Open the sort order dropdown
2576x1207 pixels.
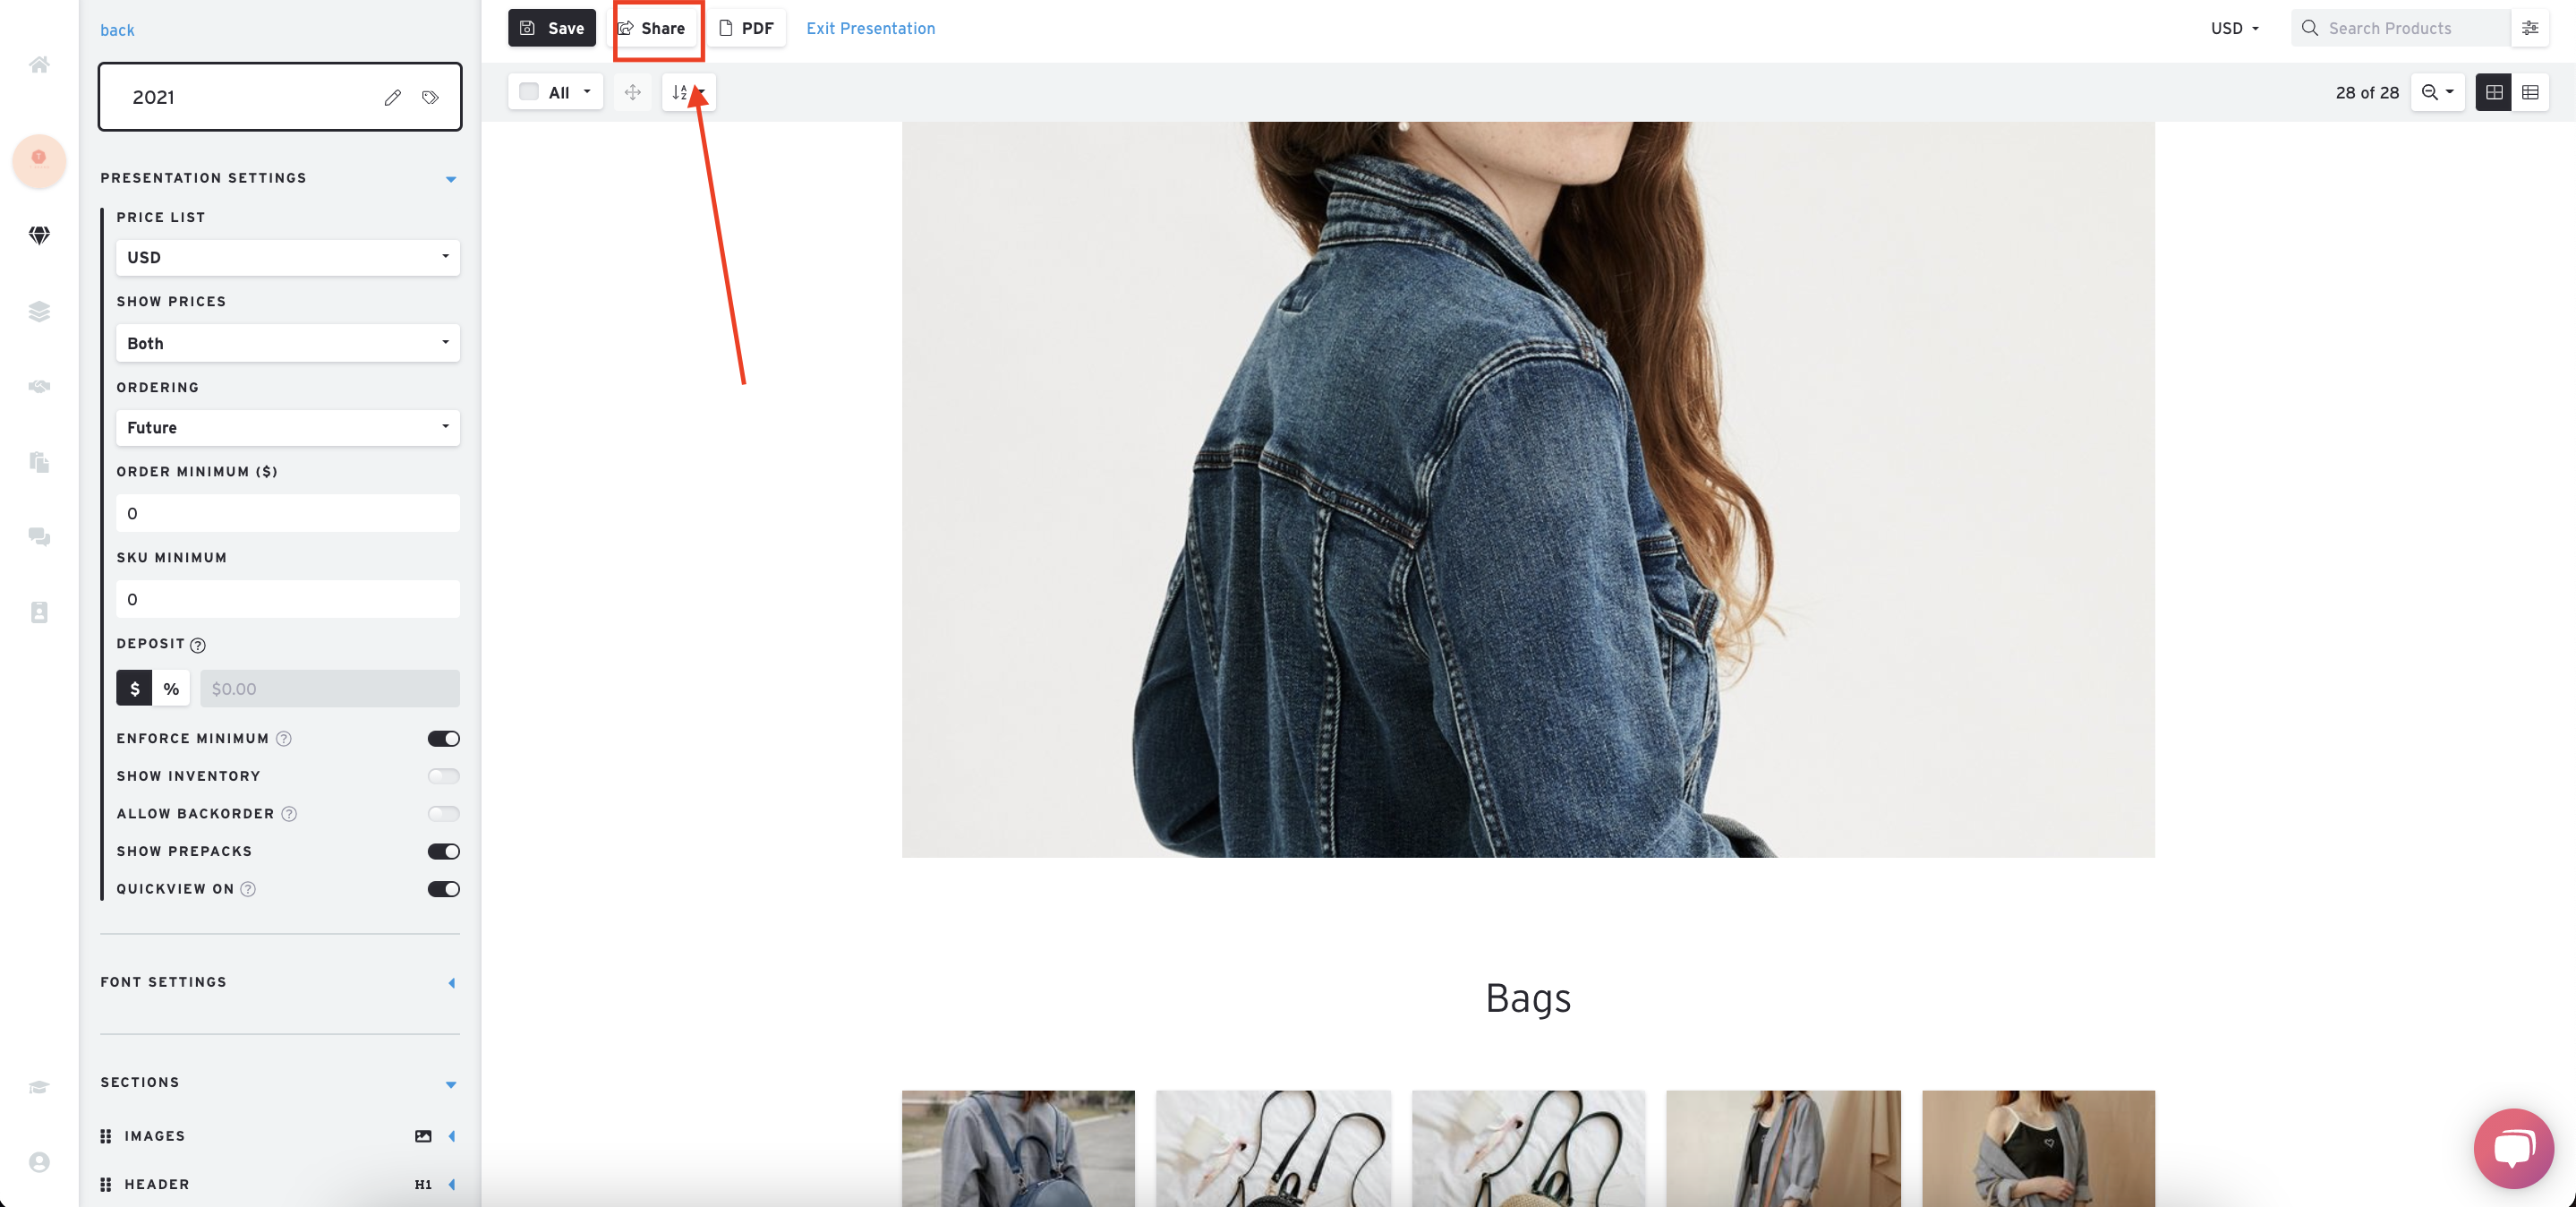pos(689,92)
